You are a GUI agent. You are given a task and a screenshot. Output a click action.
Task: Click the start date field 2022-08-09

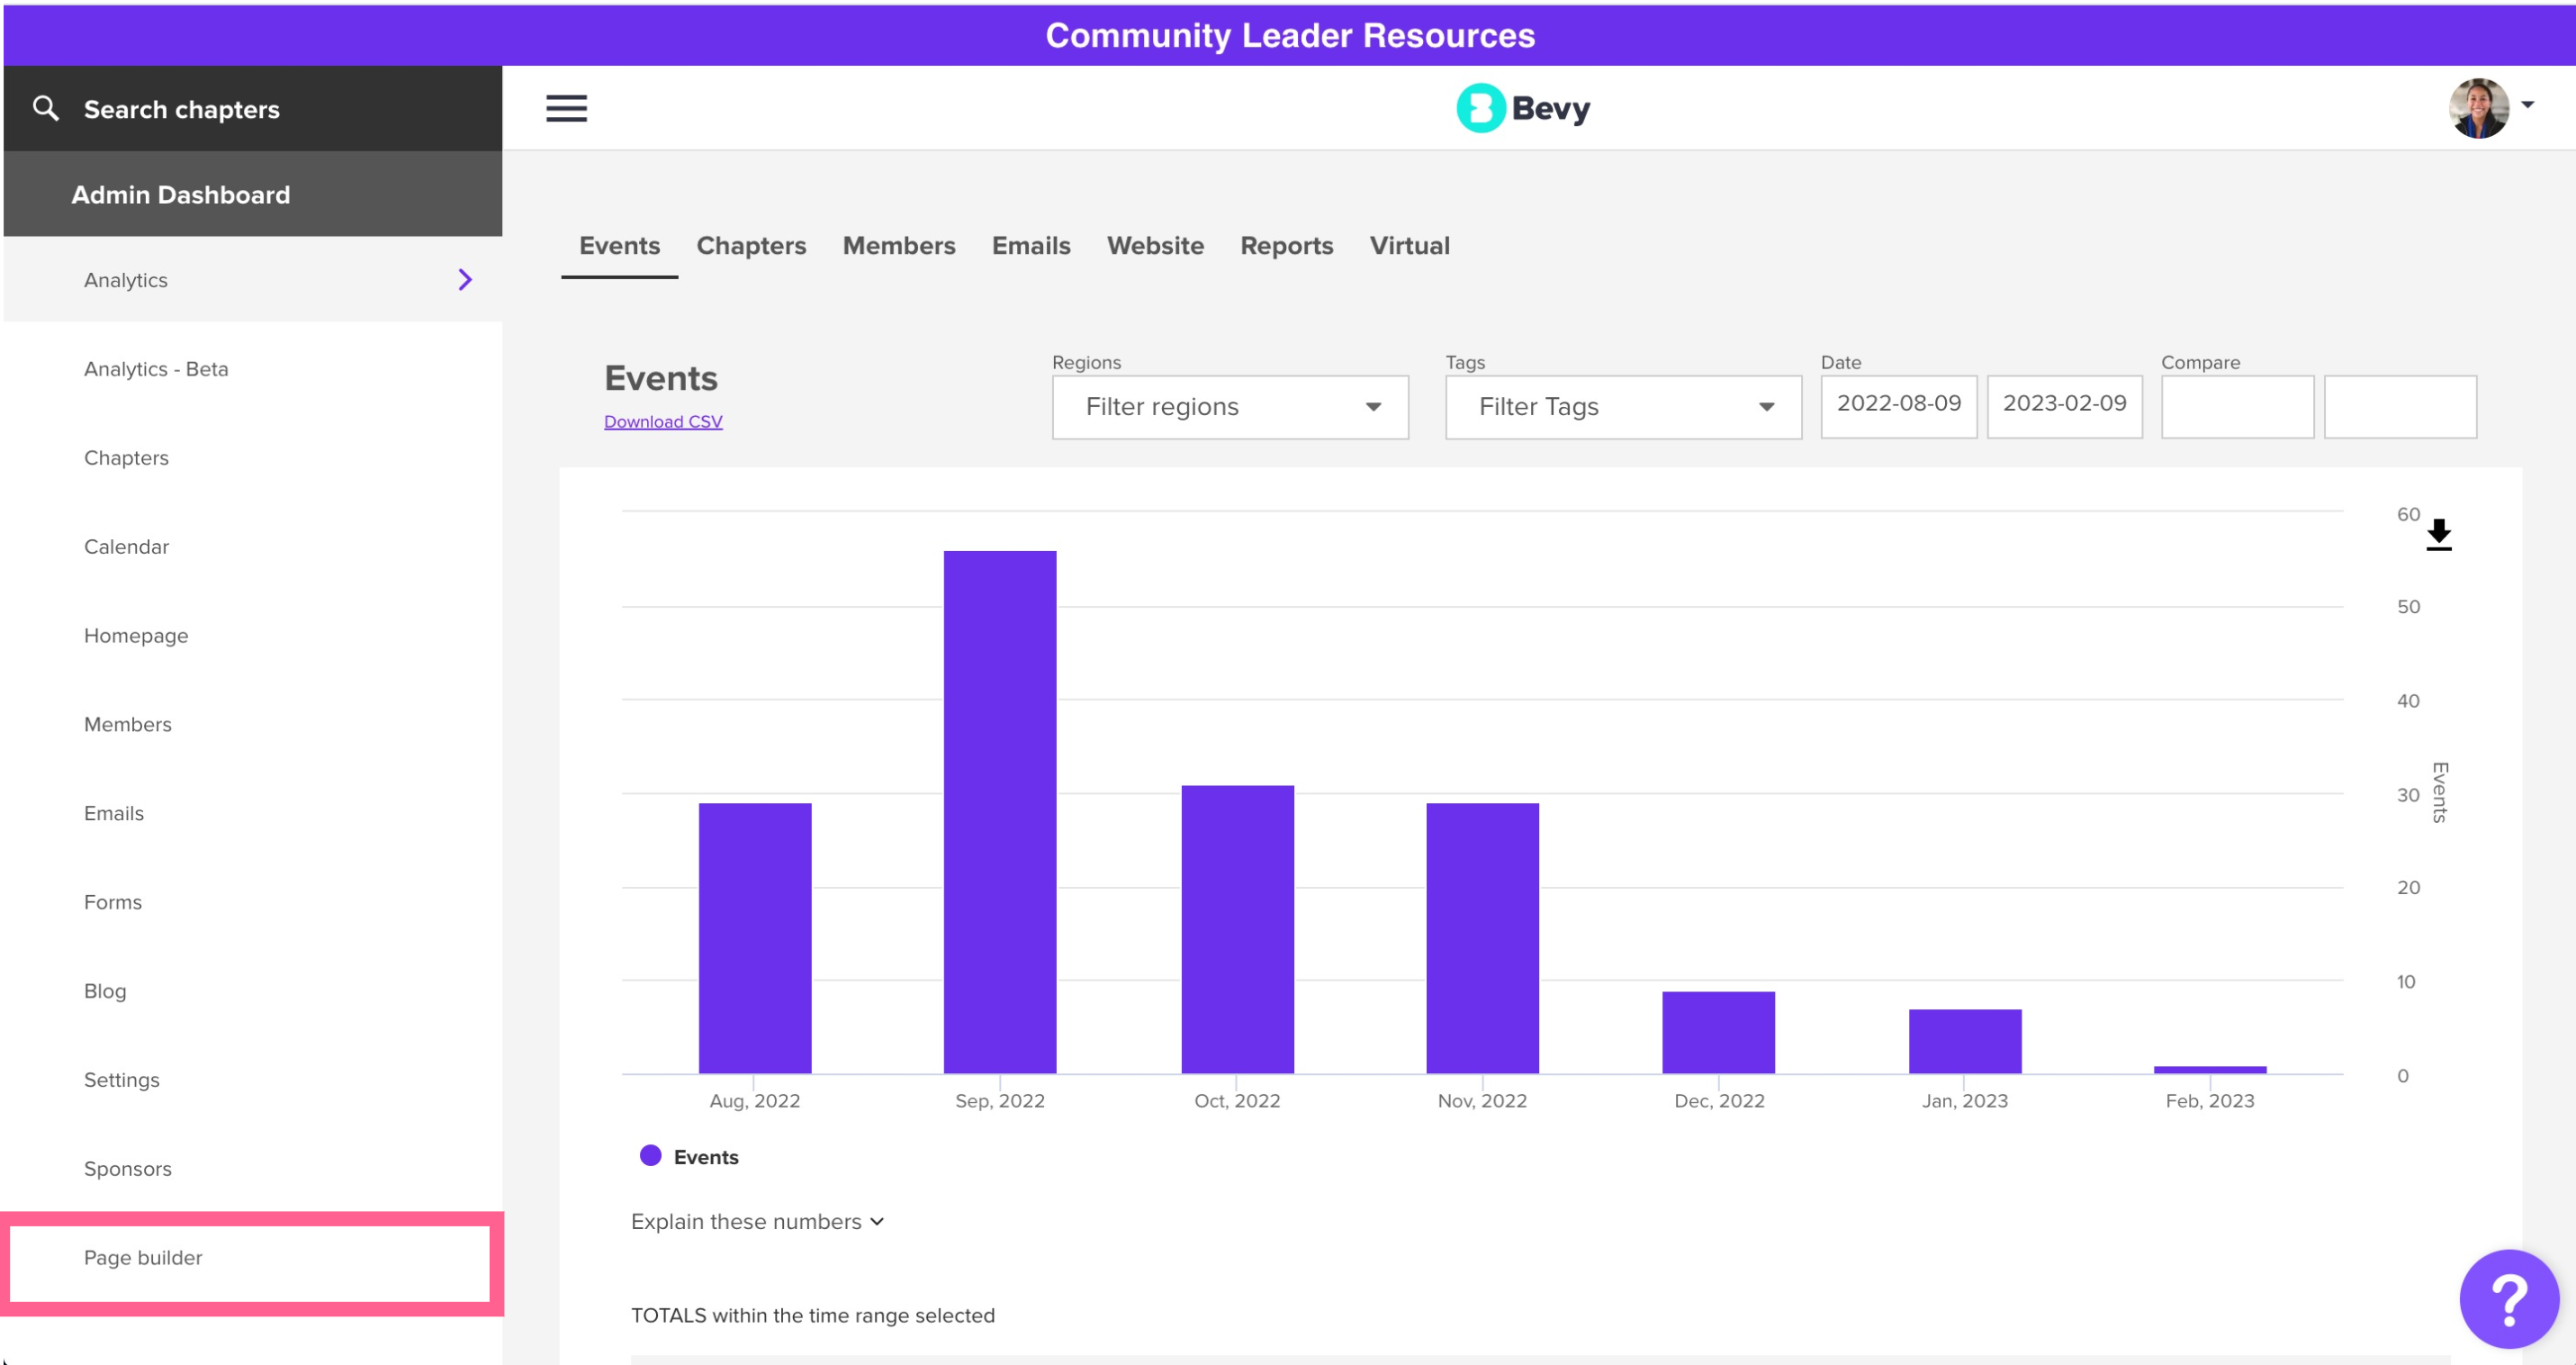[x=1898, y=405]
